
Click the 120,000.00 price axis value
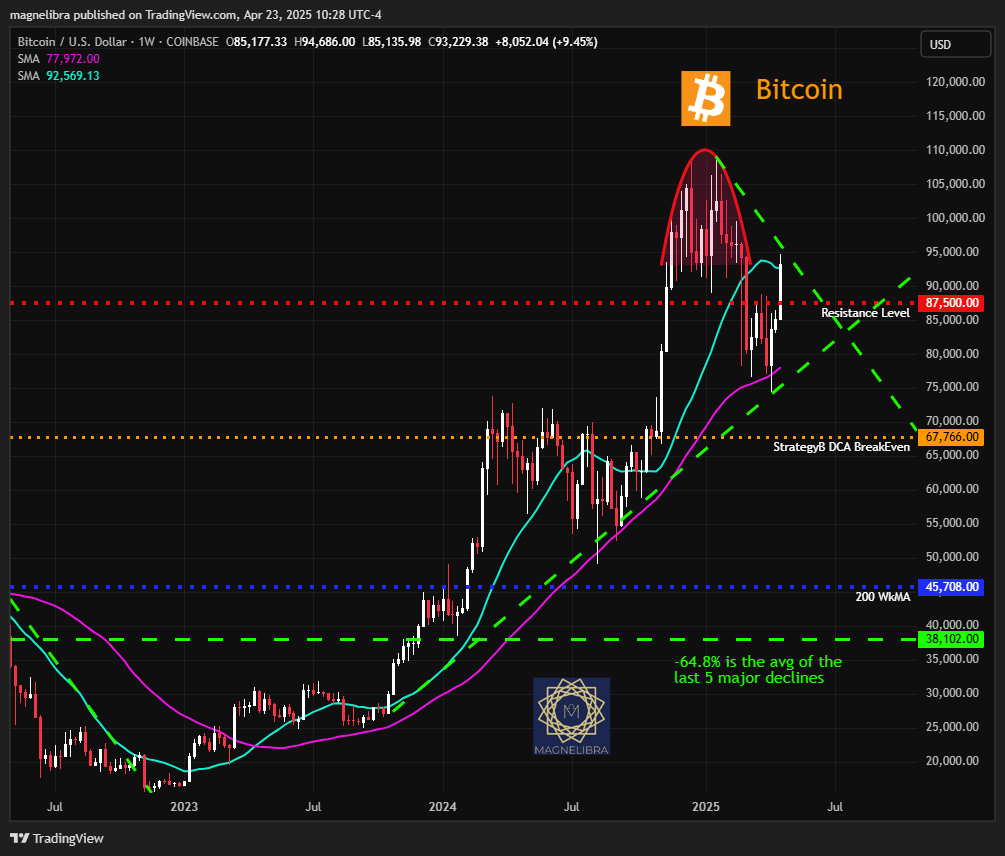(955, 82)
